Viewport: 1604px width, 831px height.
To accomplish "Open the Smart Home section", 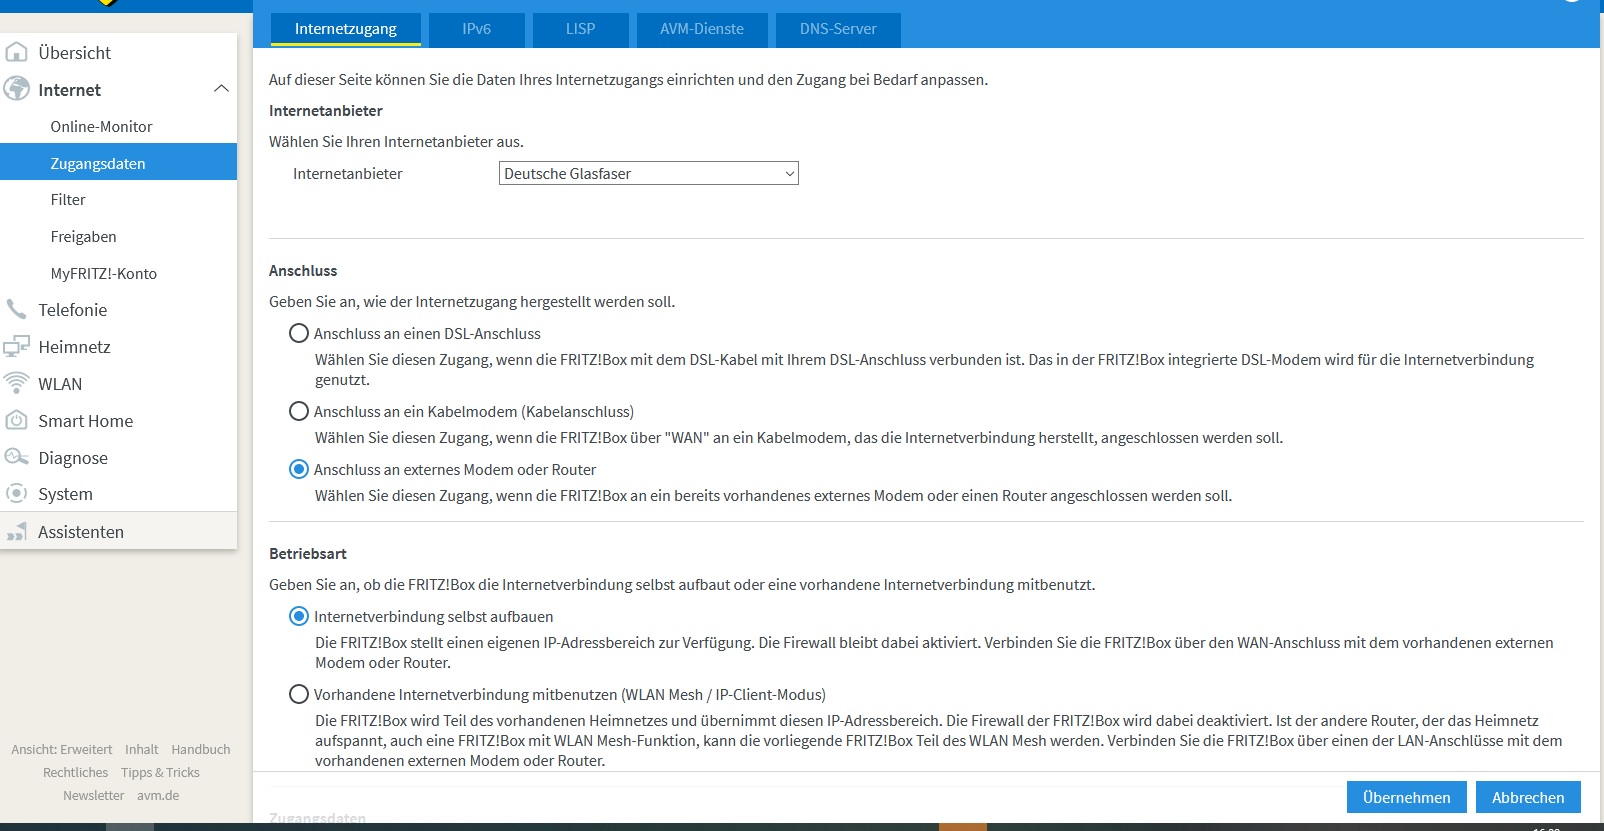I will [86, 421].
